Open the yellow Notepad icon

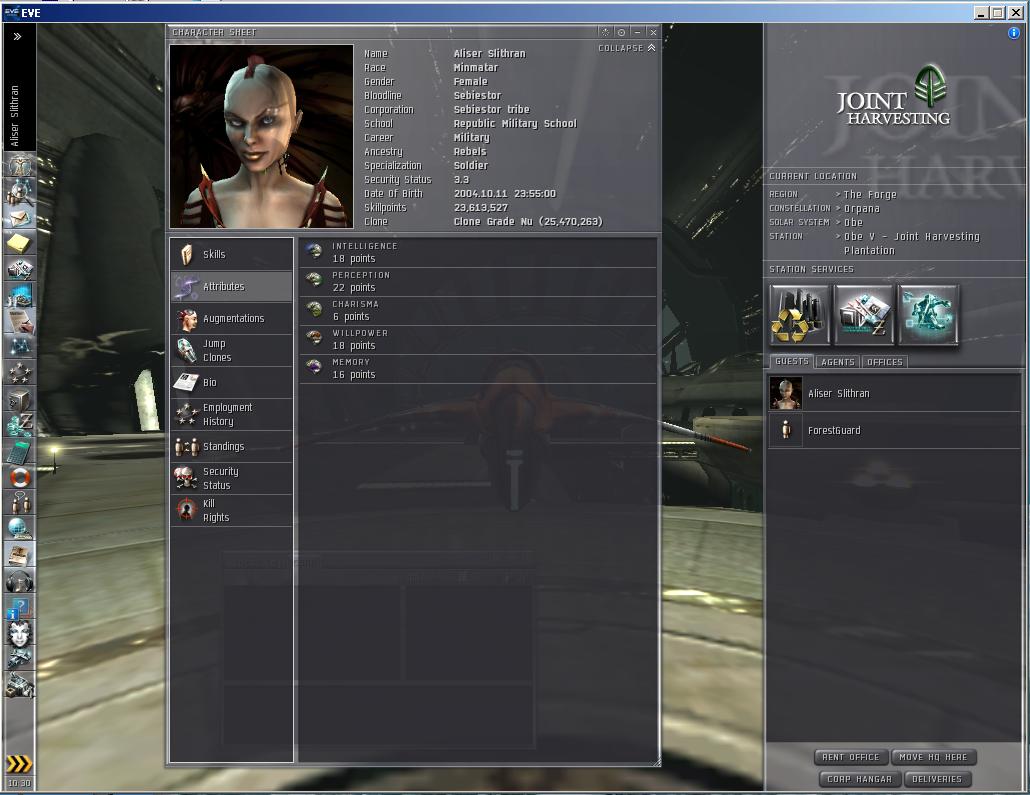20,243
